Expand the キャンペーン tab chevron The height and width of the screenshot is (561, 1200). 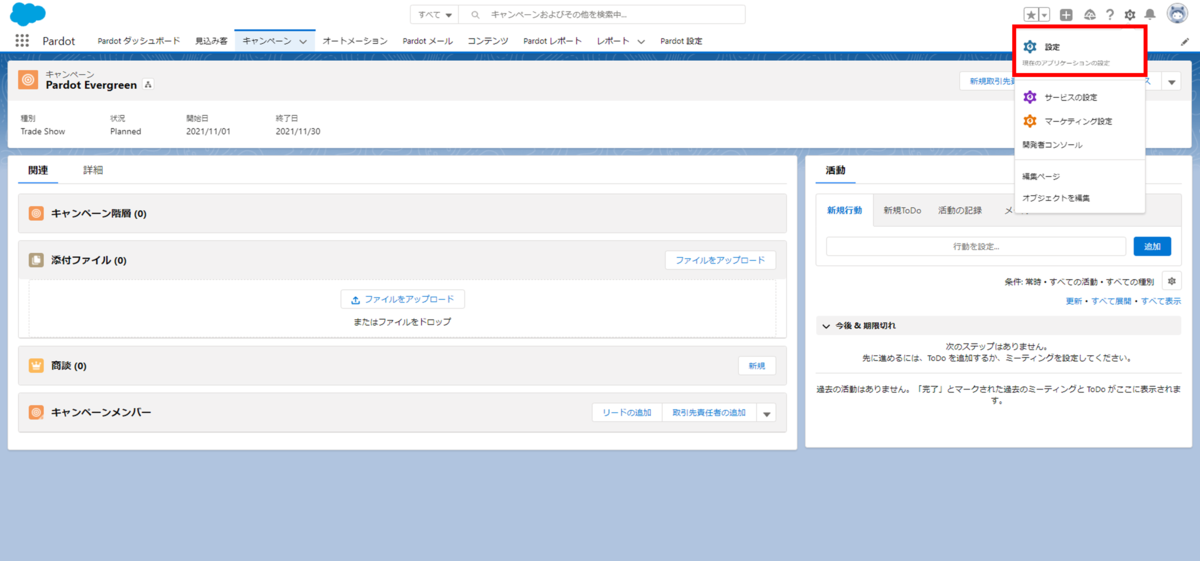303,42
